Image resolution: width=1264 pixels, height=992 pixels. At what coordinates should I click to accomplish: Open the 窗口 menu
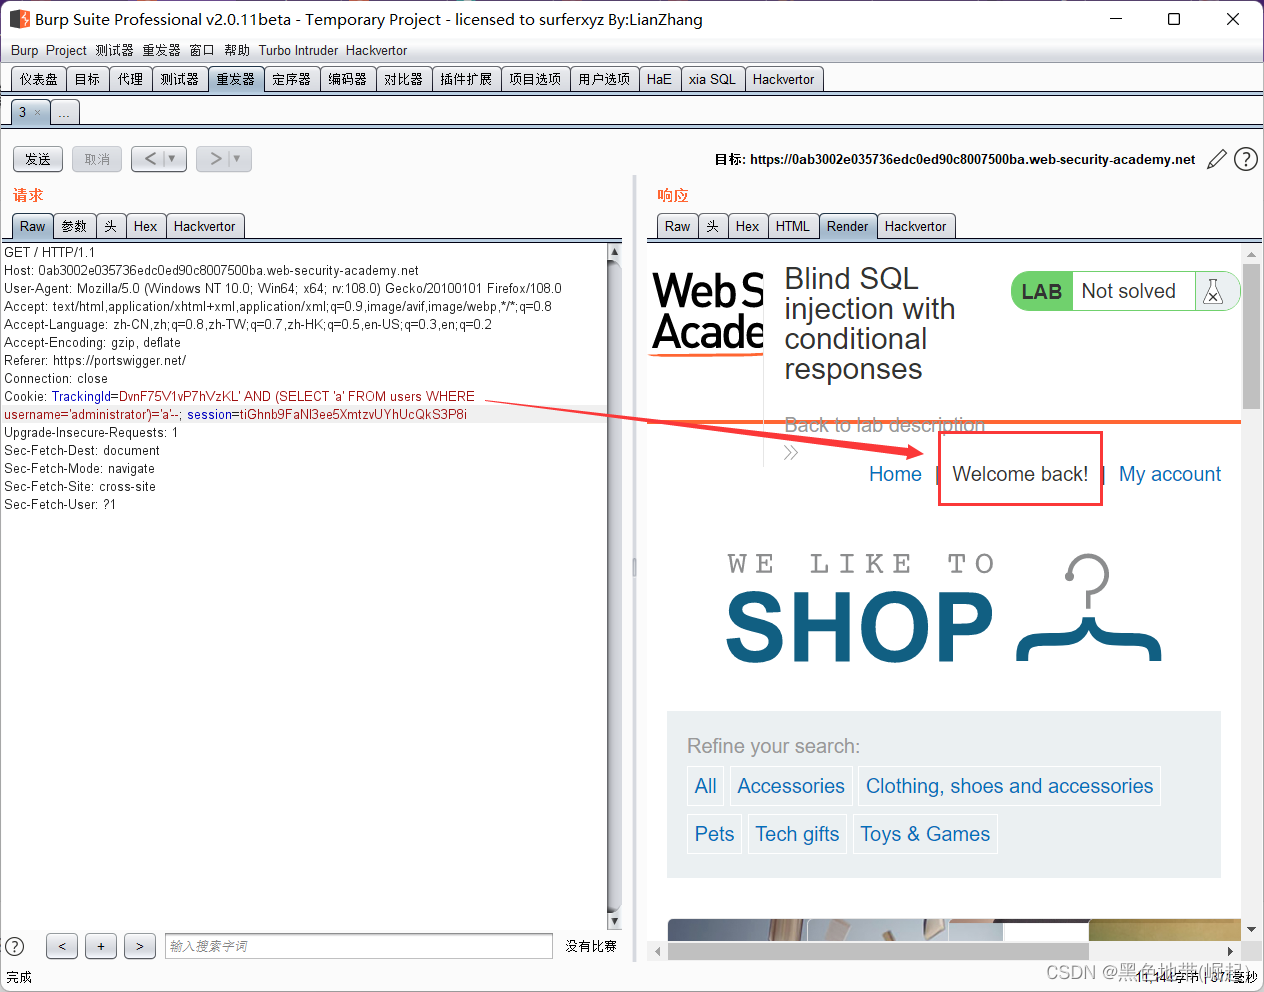(202, 50)
